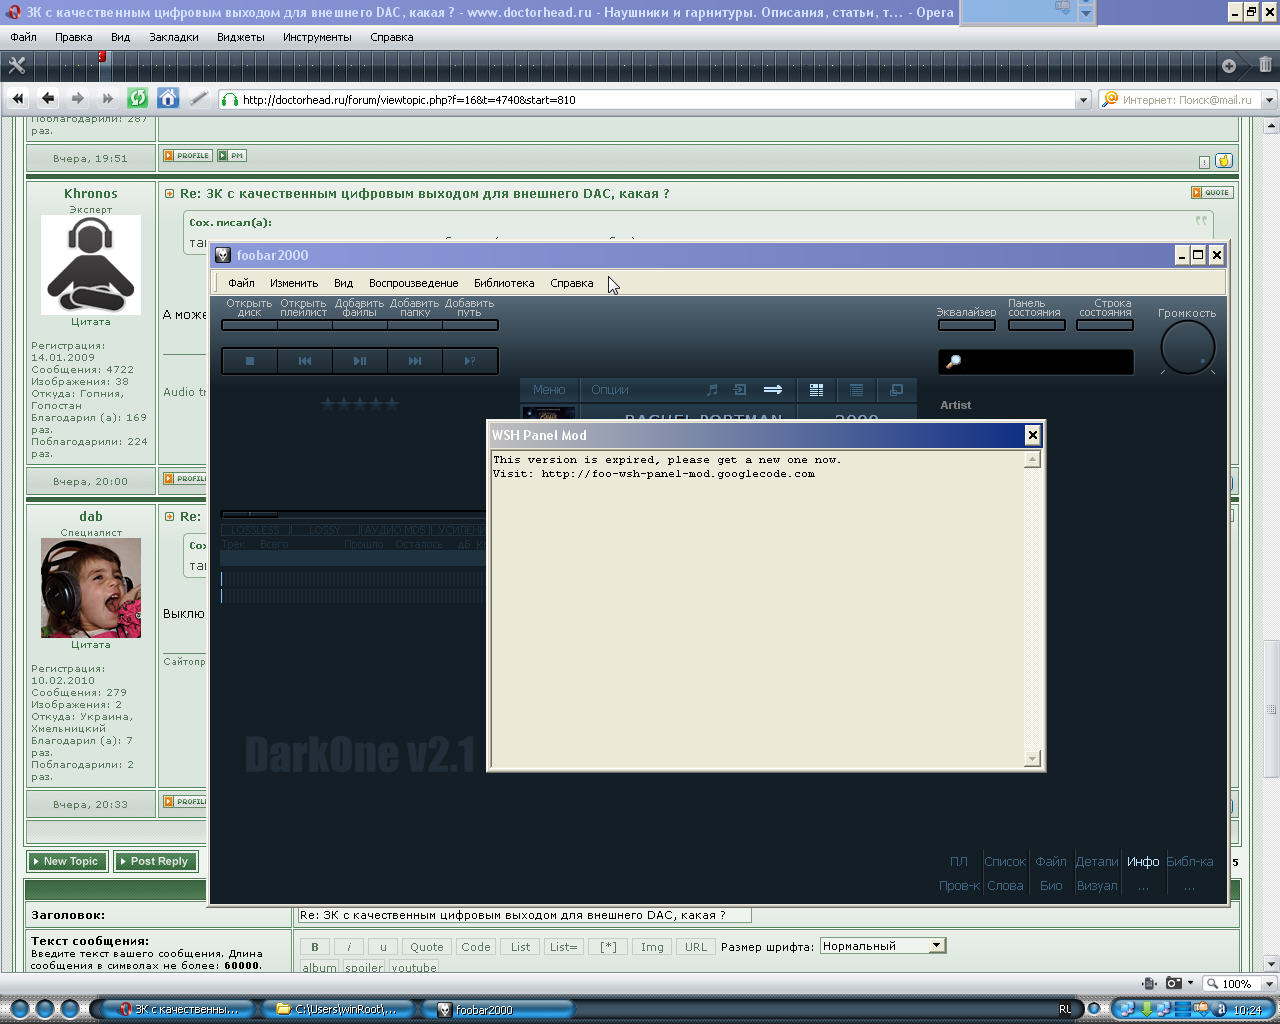This screenshot has width=1280, height=1024.
Task: Open the Слова tab in foobar2000
Action: (x=1005, y=885)
